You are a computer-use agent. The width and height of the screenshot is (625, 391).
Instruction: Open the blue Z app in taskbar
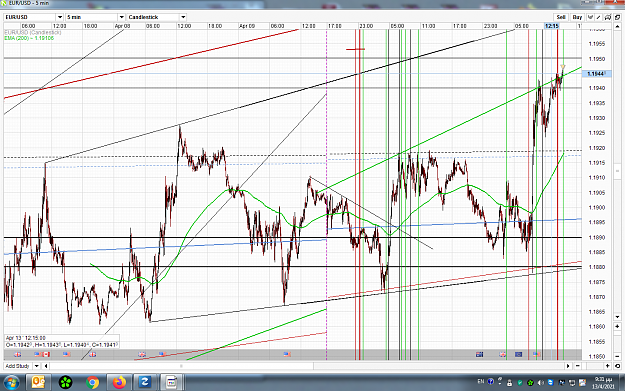click(144, 383)
